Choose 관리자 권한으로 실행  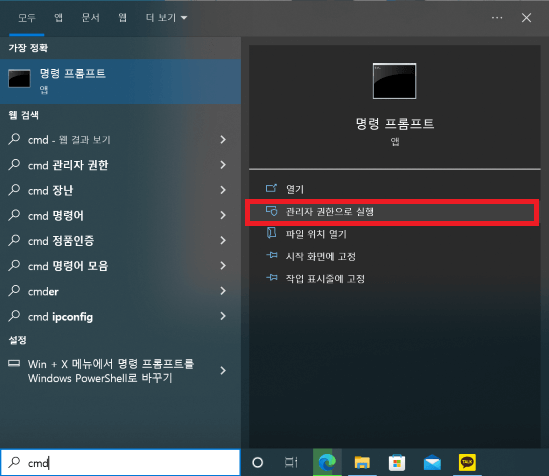(392, 212)
